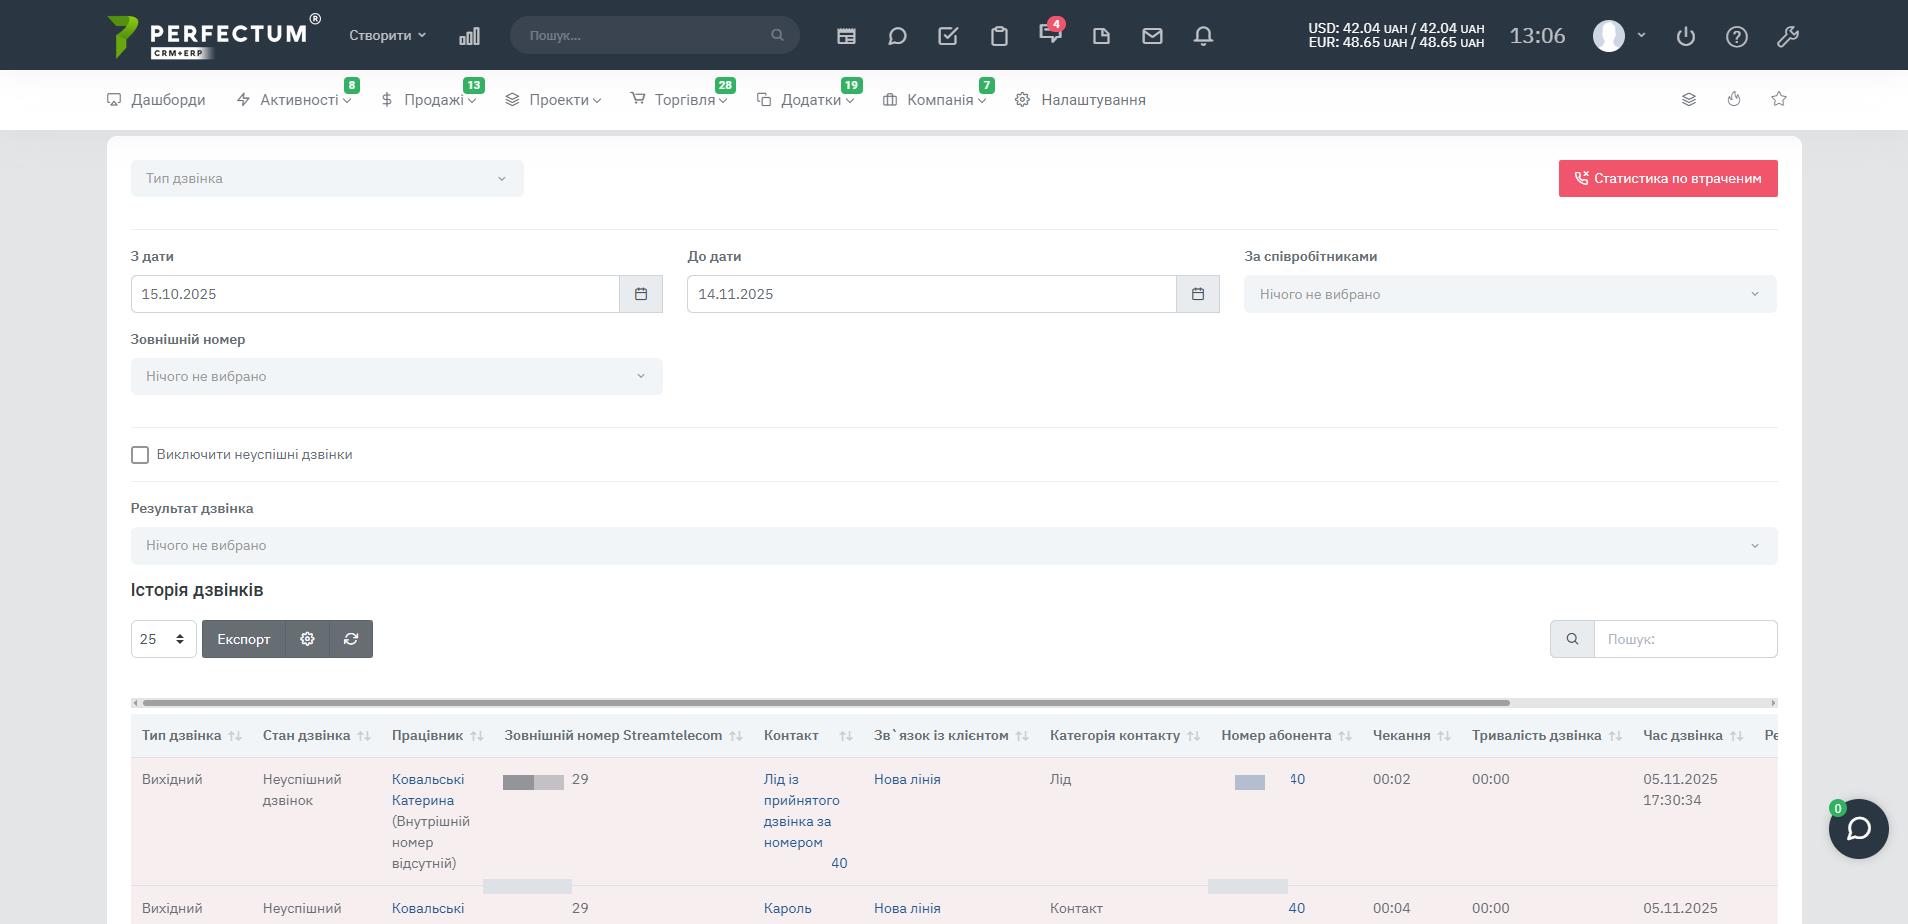This screenshot has width=1908, height=924.
Task: Open the statistics bar chart icon
Action: [x=469, y=36]
